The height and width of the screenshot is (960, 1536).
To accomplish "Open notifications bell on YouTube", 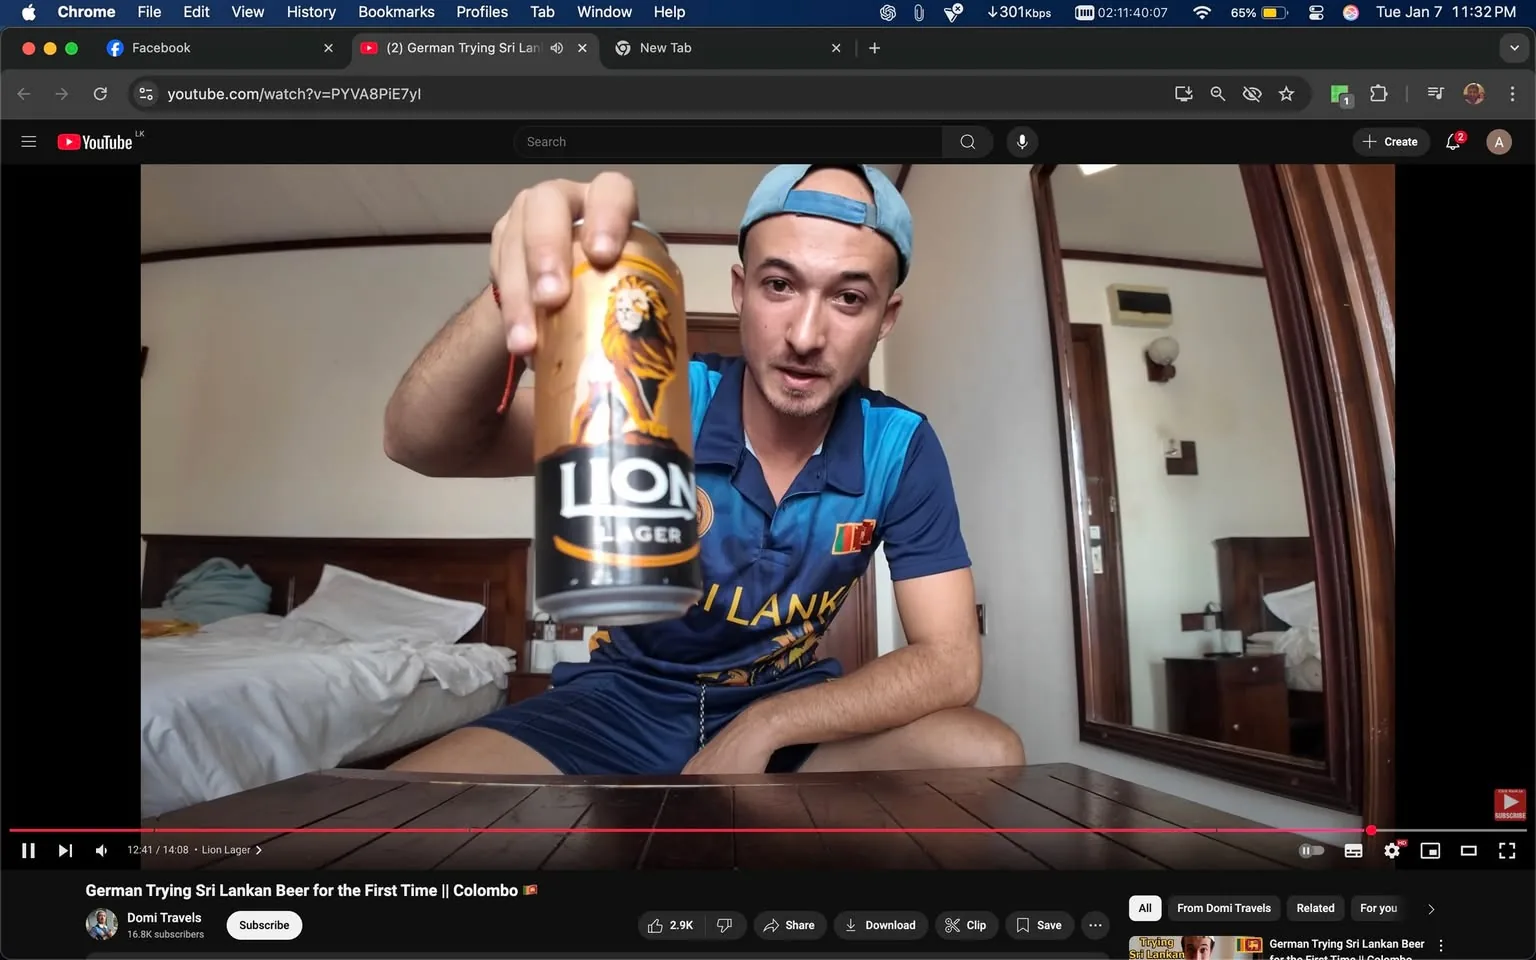I will click(1453, 141).
